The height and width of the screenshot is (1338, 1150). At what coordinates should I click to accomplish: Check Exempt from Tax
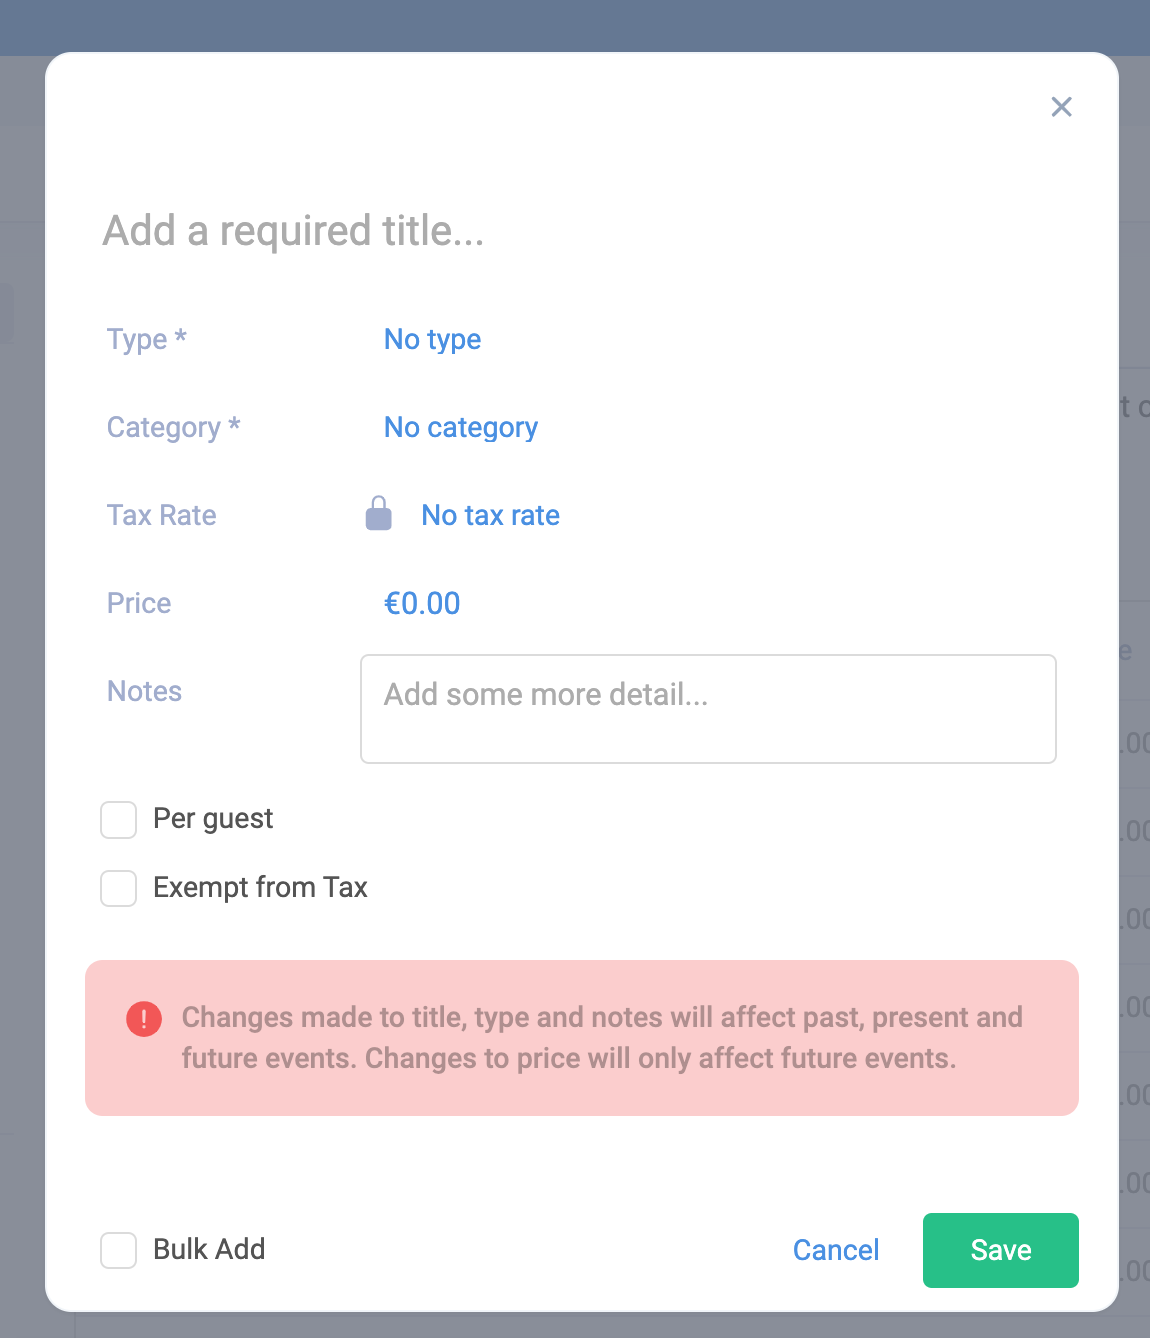(118, 888)
